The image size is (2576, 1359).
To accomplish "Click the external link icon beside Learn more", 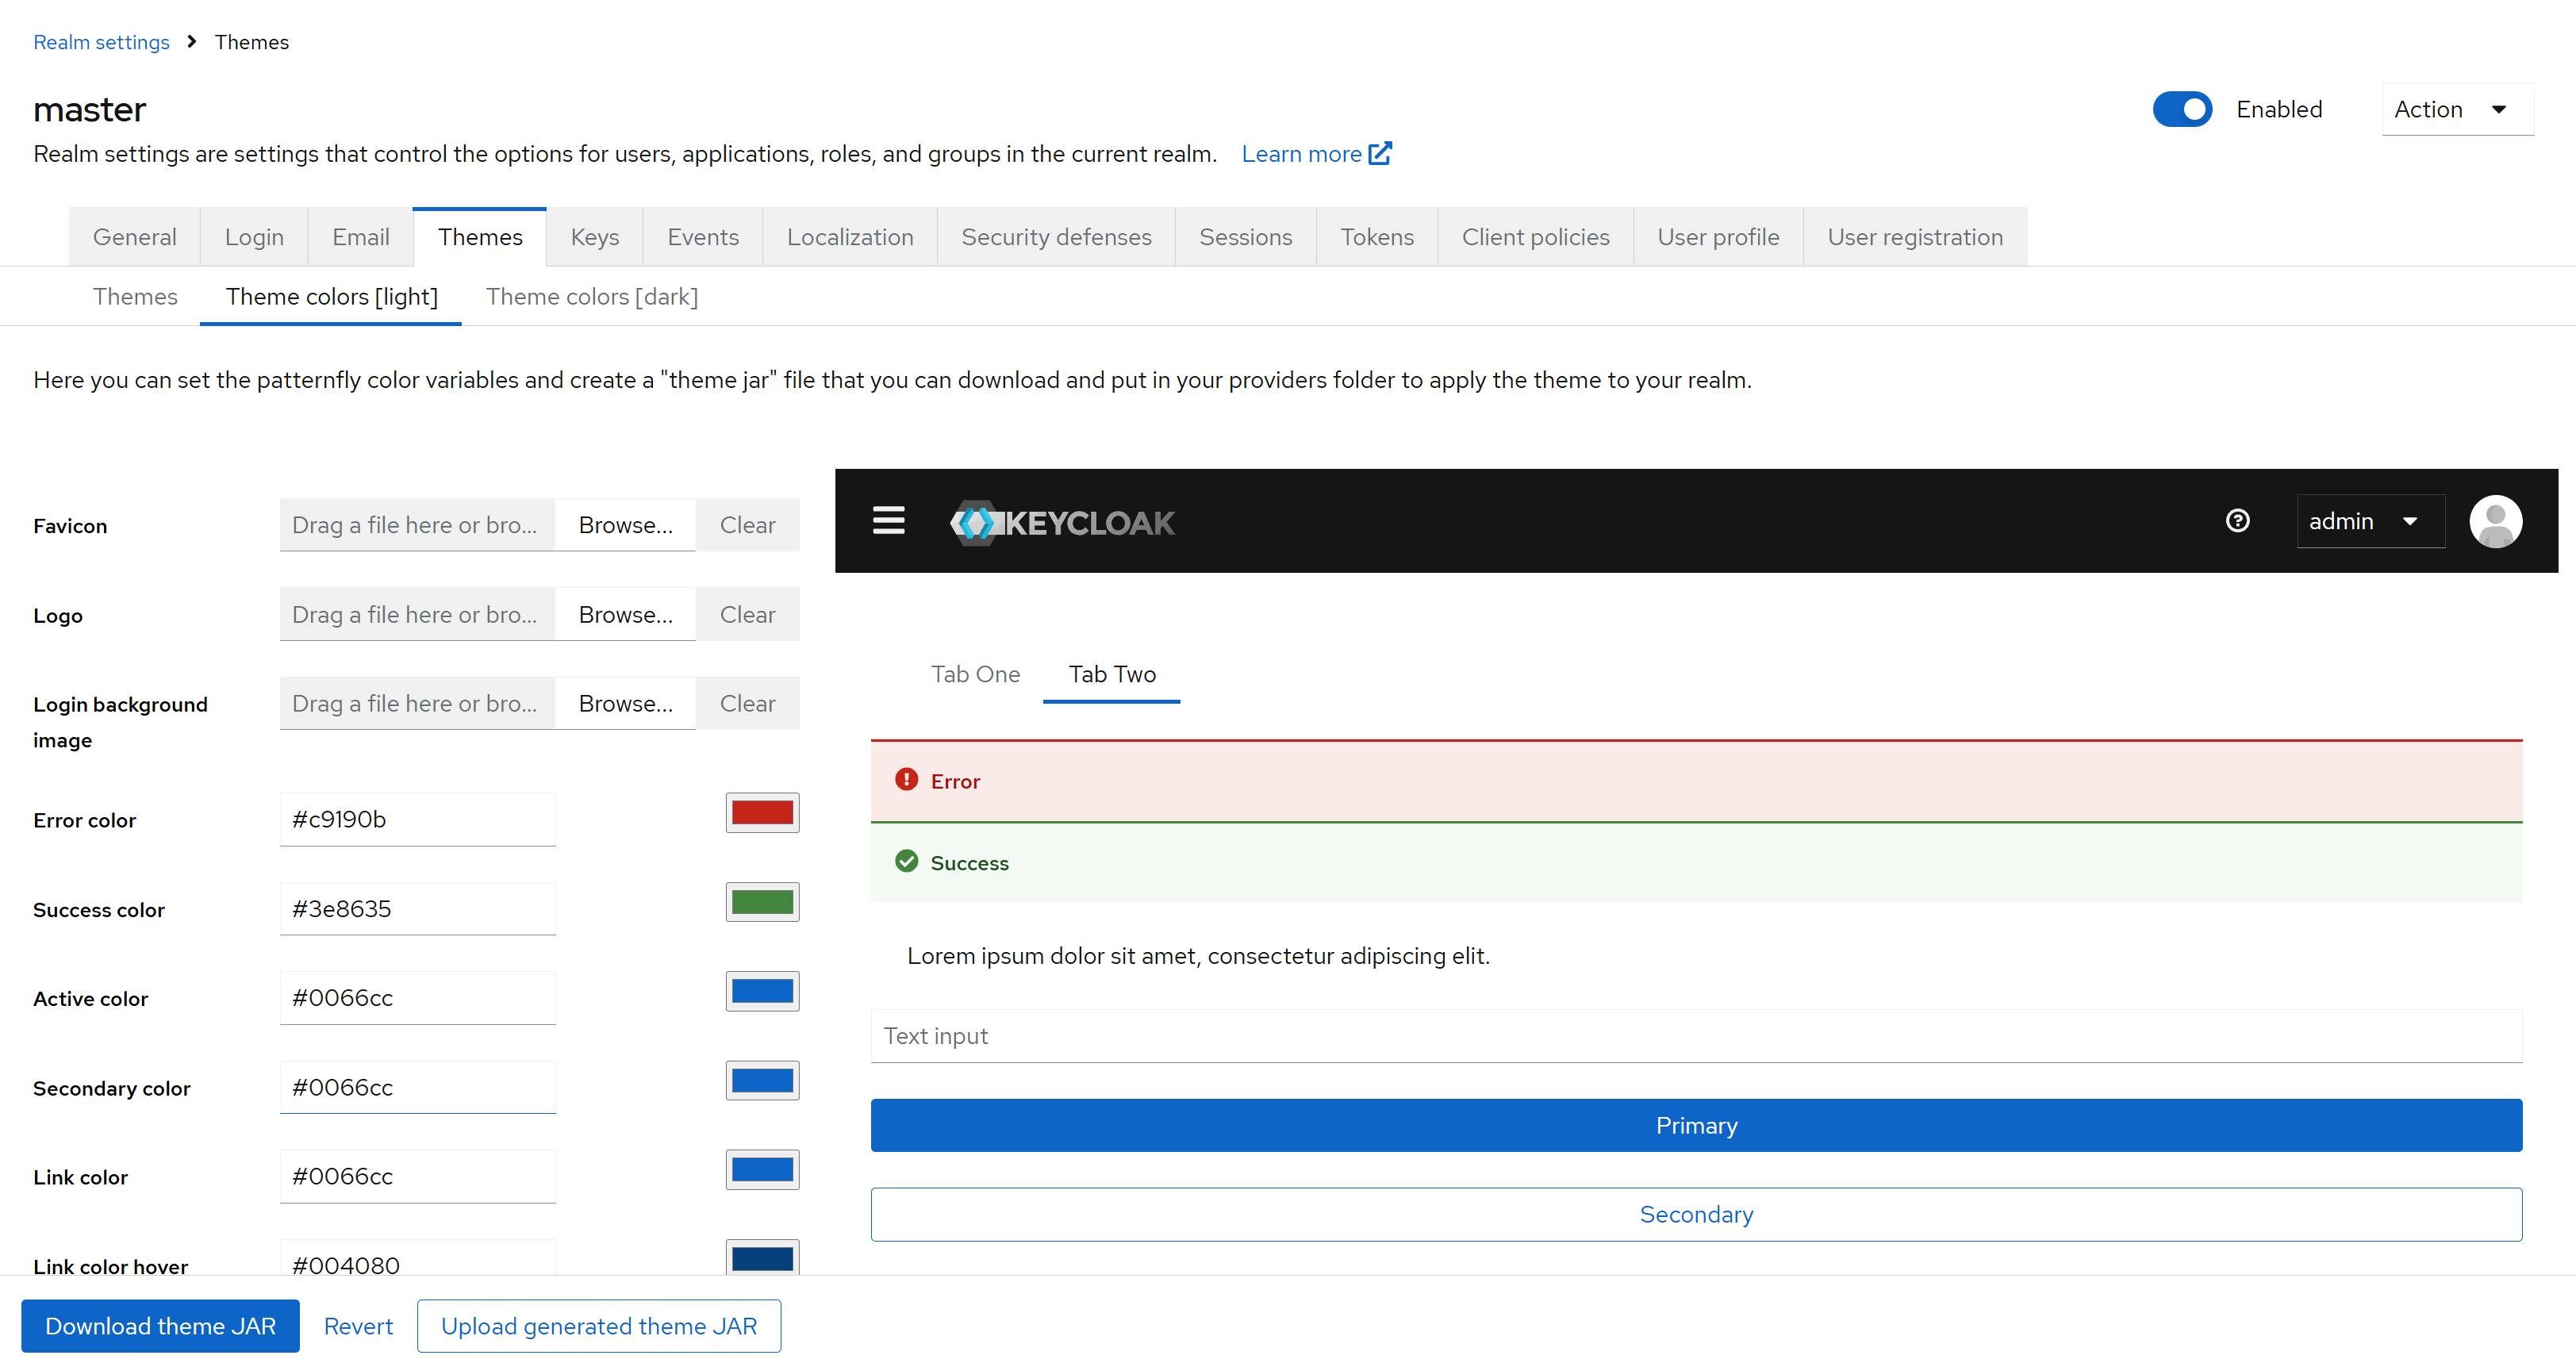I will (1380, 154).
